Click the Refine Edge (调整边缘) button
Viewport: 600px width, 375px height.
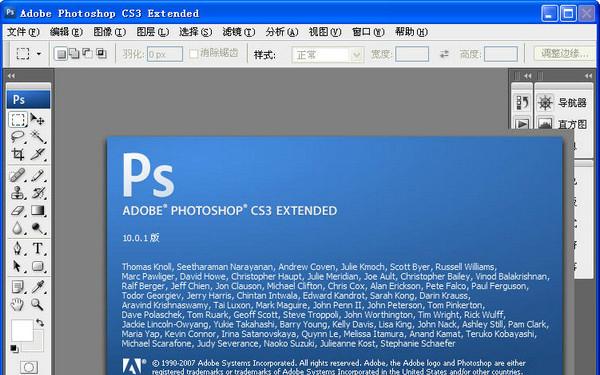coord(565,54)
